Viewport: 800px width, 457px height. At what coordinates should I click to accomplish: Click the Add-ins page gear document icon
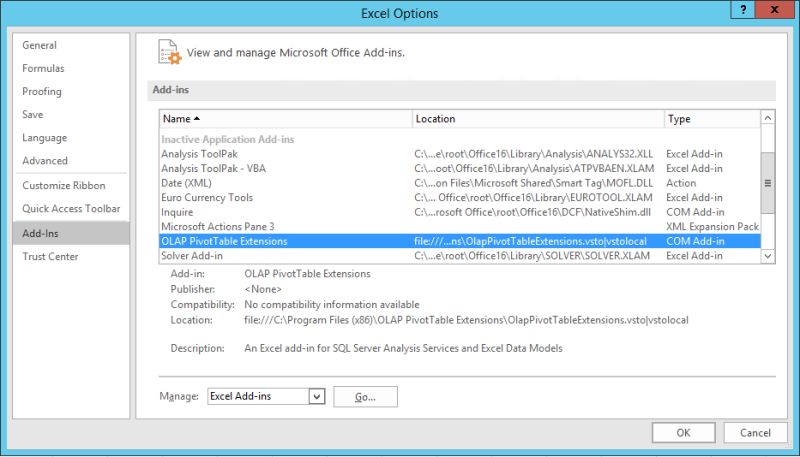pyautogui.click(x=169, y=52)
